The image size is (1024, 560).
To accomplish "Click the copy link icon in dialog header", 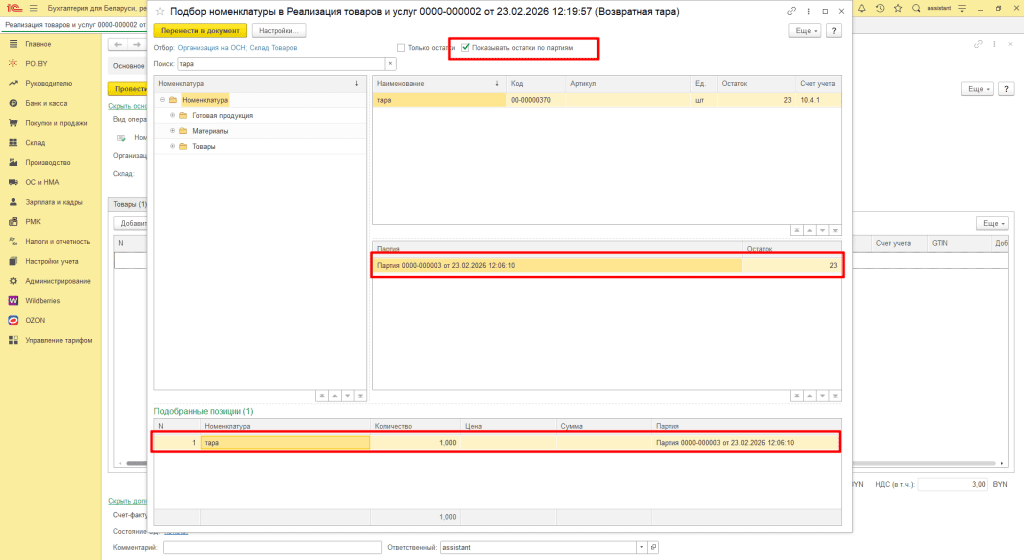I will point(792,11).
